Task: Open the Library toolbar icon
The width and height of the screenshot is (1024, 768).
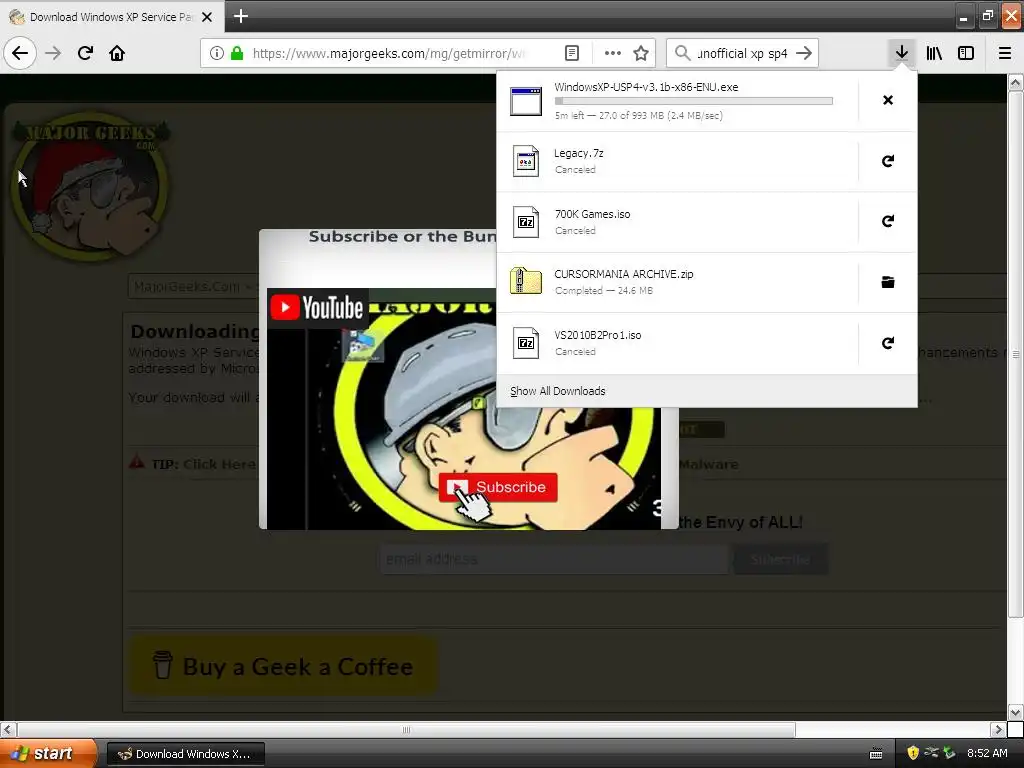Action: click(x=934, y=53)
